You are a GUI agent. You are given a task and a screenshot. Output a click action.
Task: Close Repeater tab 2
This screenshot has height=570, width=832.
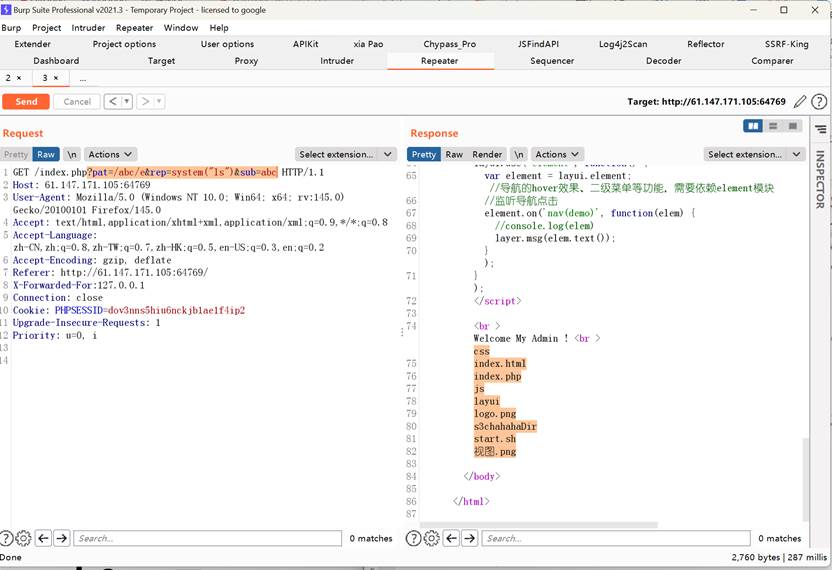point(19,78)
